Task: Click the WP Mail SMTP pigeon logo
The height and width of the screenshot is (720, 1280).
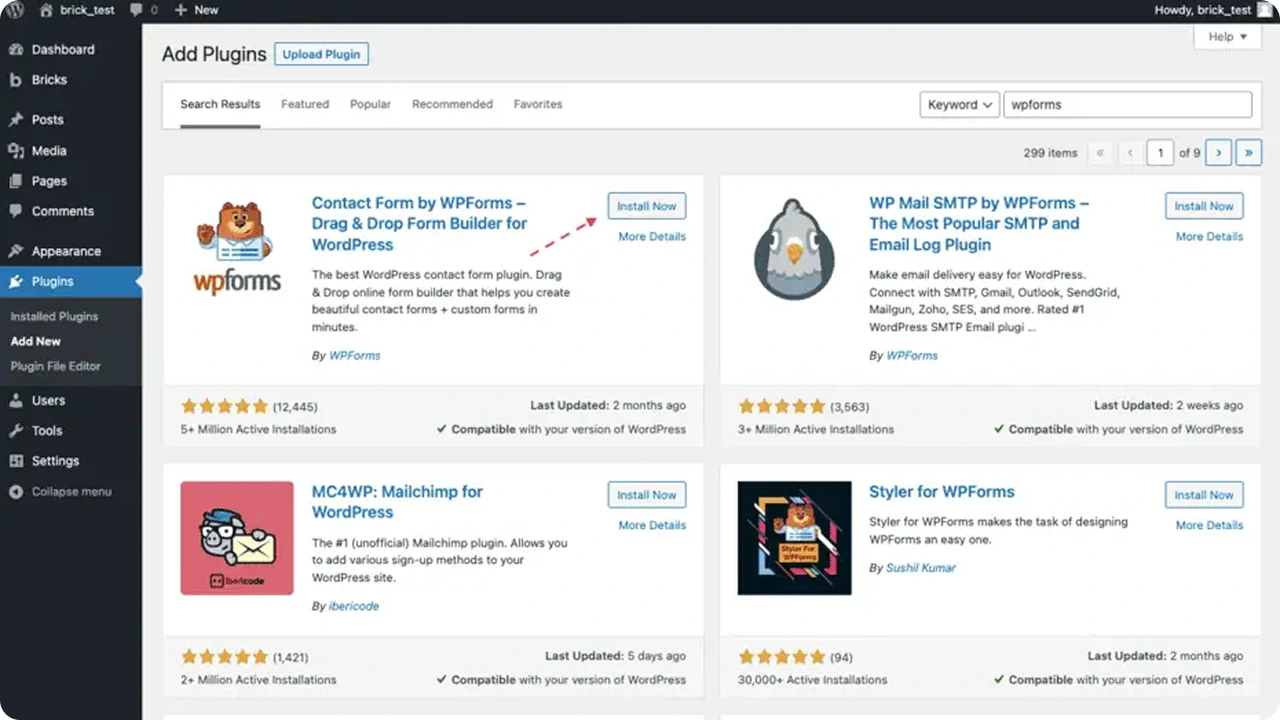Action: click(x=794, y=249)
